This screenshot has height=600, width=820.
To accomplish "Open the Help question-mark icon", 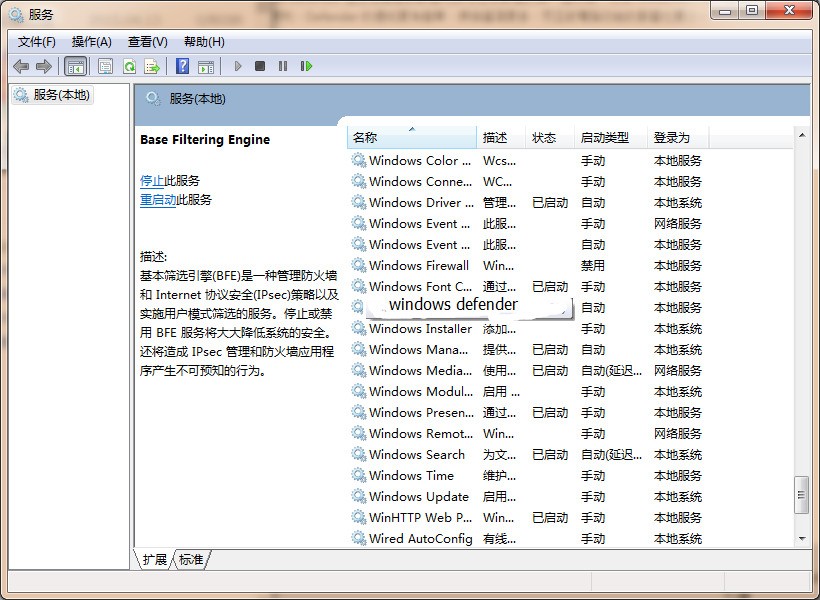I will 183,66.
